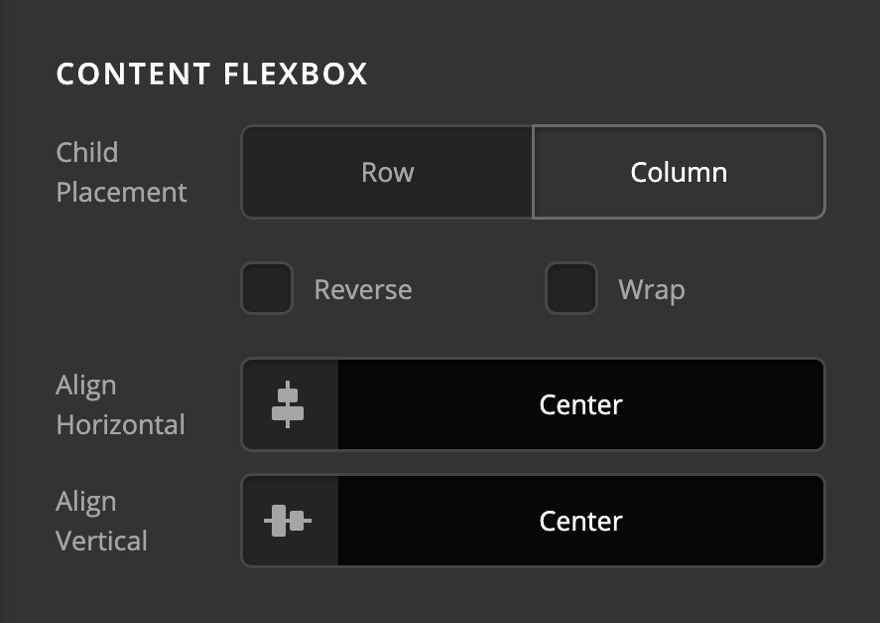Click the alignment glyph in the Align Horizontal control
This screenshot has height=623, width=880.
click(x=289, y=404)
